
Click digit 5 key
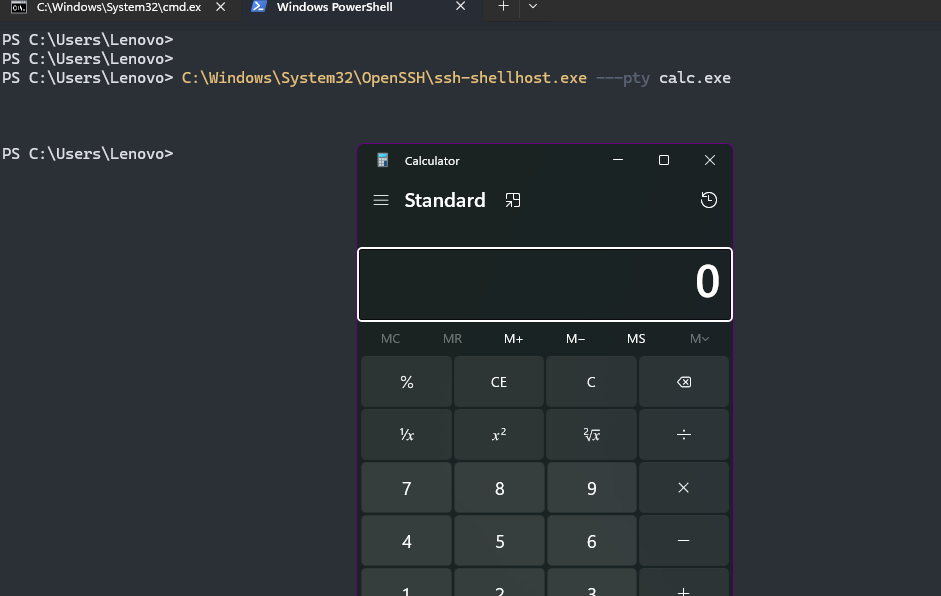499,541
